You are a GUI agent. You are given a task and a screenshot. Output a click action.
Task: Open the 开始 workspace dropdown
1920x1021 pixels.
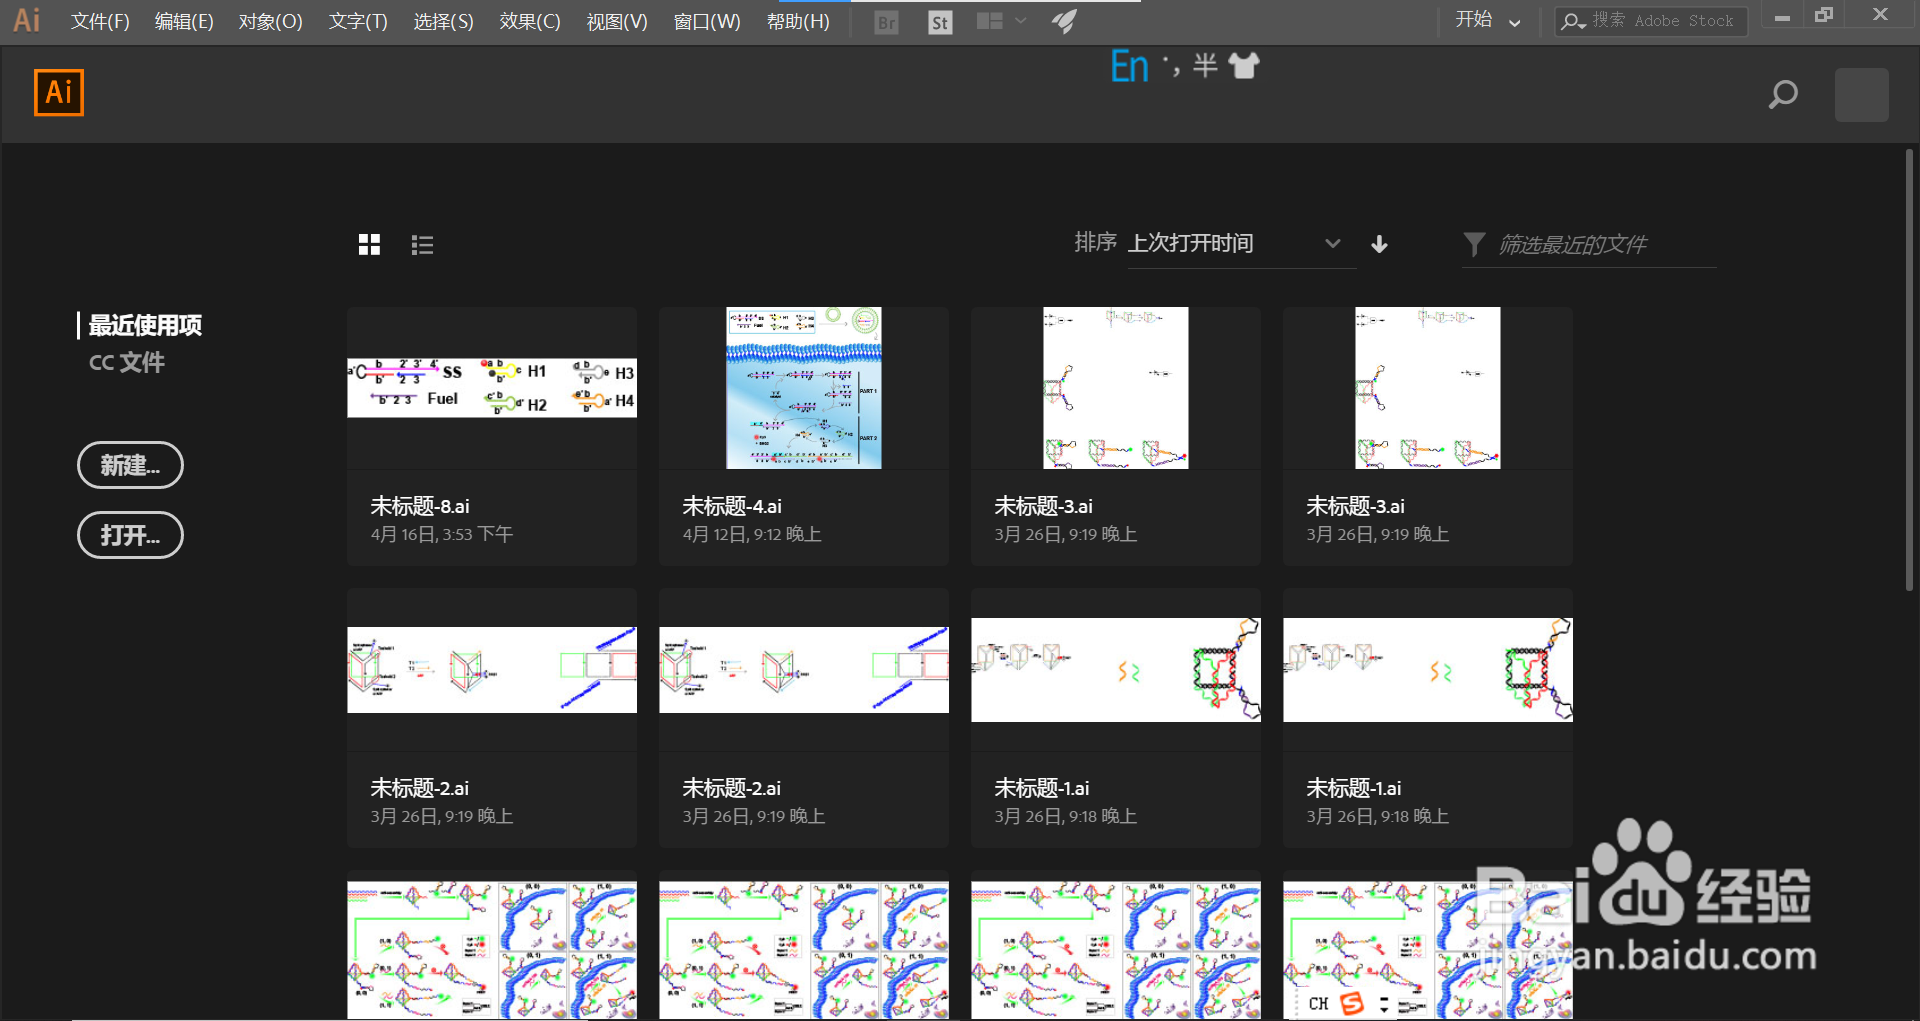[1488, 21]
